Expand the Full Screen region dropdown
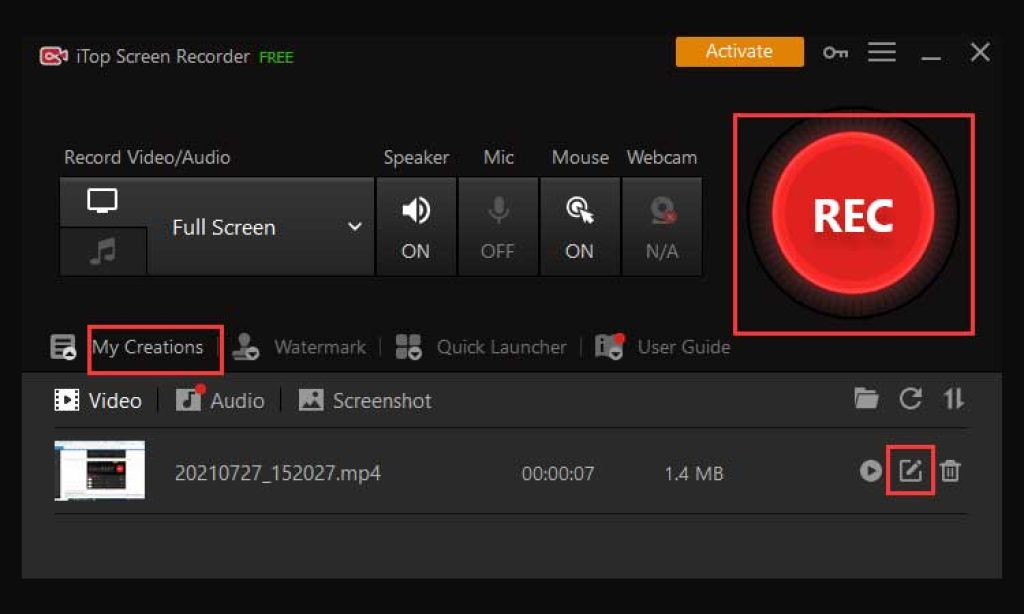The image size is (1024, 614). click(x=262, y=228)
